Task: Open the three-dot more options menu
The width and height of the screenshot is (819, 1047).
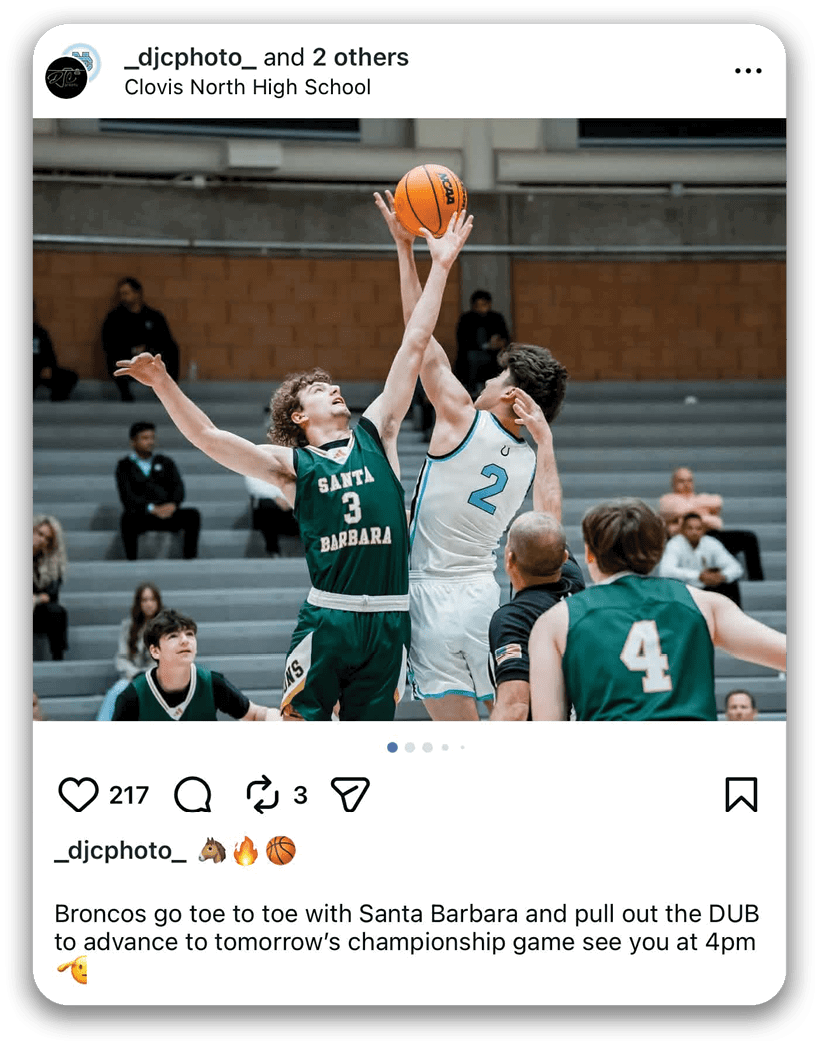Action: [x=748, y=71]
